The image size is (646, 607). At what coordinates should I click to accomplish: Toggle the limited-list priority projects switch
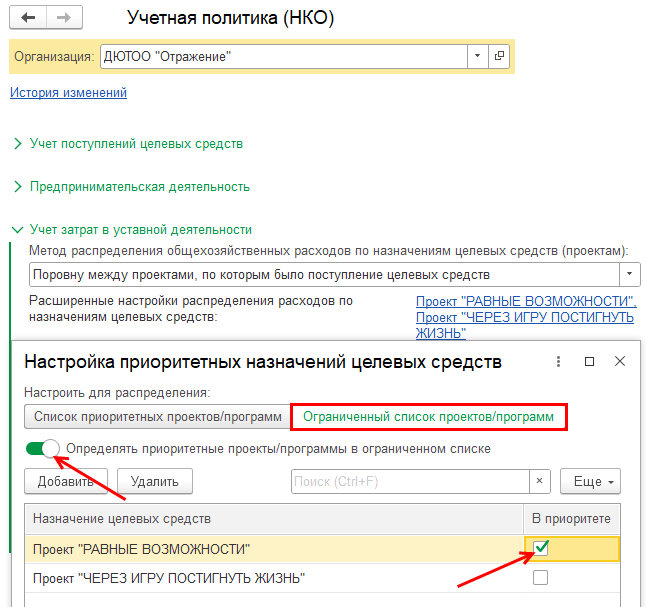[x=42, y=448]
